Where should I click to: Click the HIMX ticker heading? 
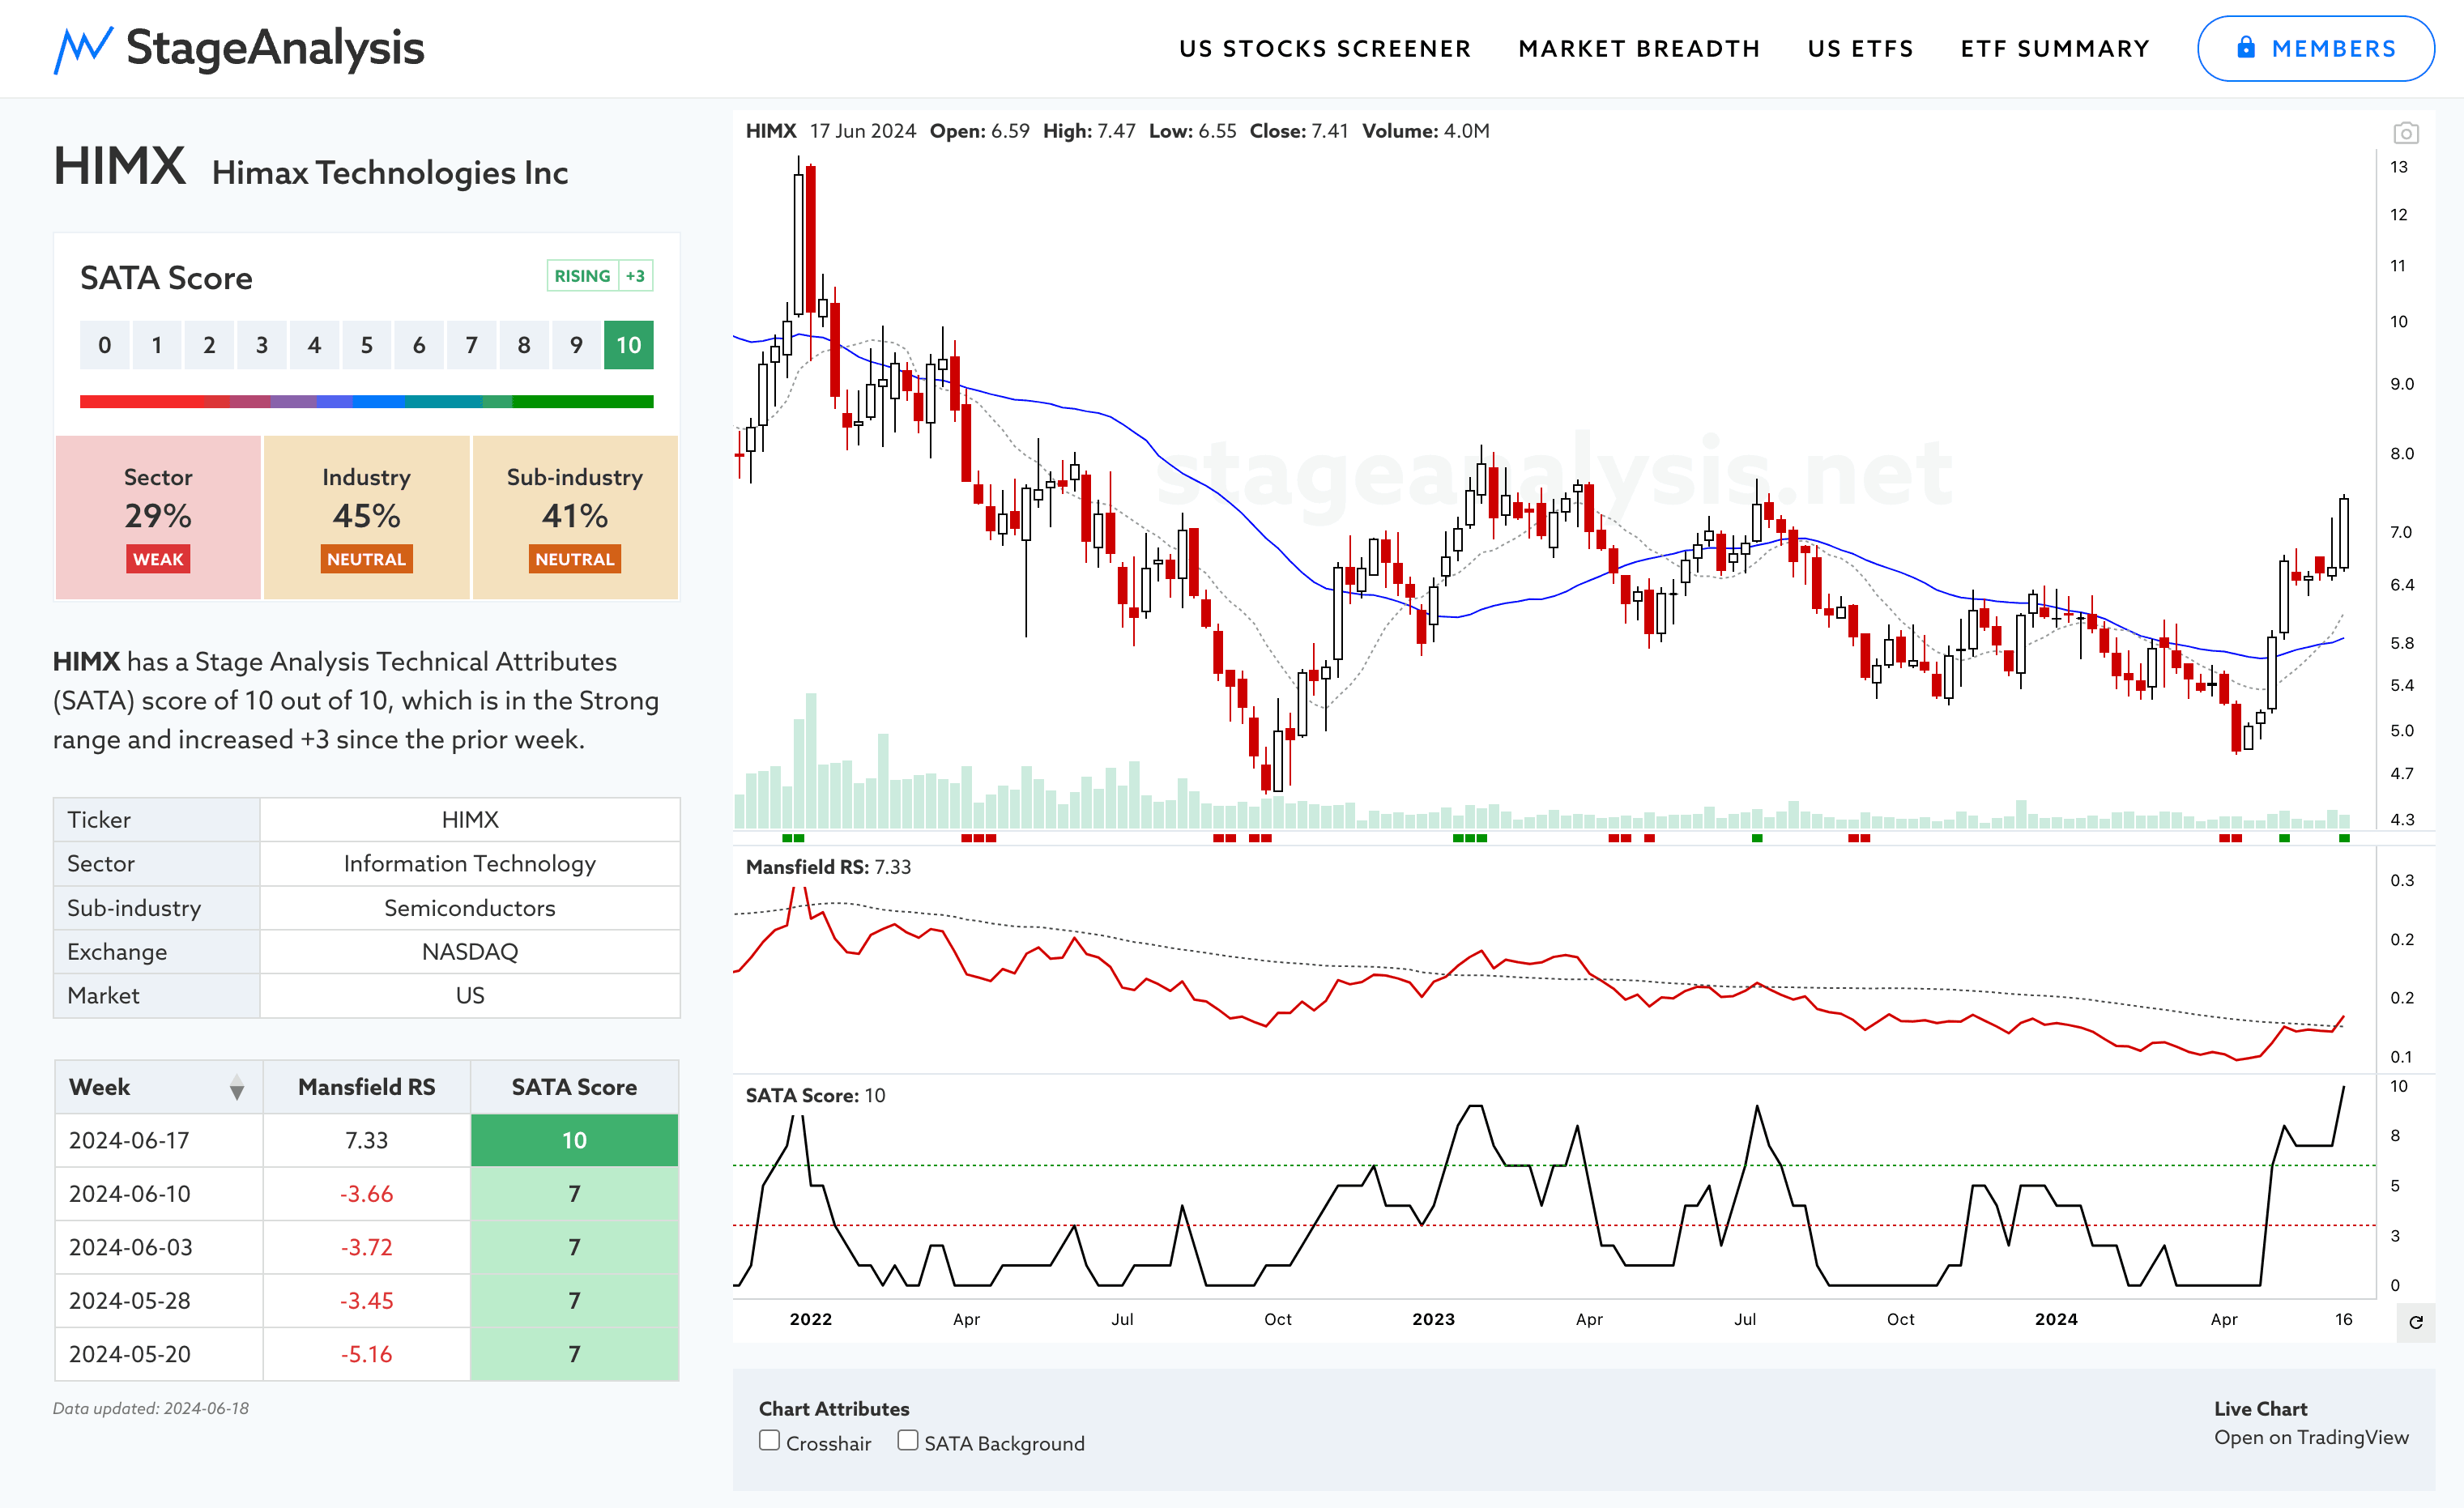pos(119,166)
